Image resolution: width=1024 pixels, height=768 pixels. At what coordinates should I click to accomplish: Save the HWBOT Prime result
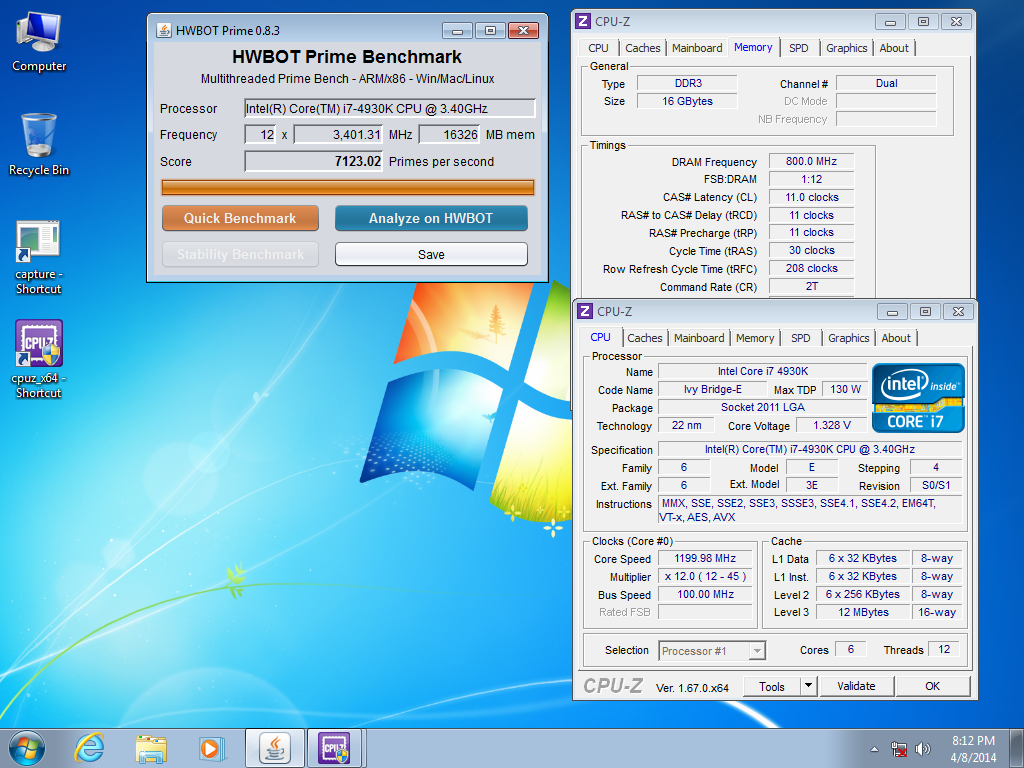(x=431, y=254)
